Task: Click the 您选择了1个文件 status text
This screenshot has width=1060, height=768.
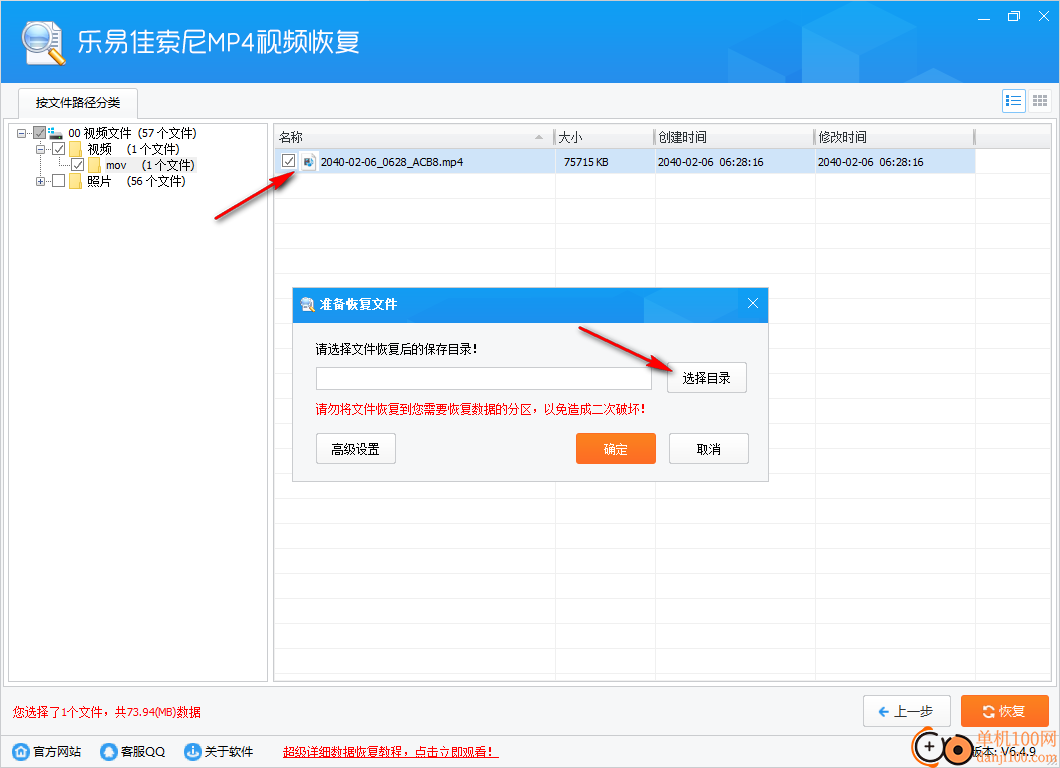Action: coord(107,712)
